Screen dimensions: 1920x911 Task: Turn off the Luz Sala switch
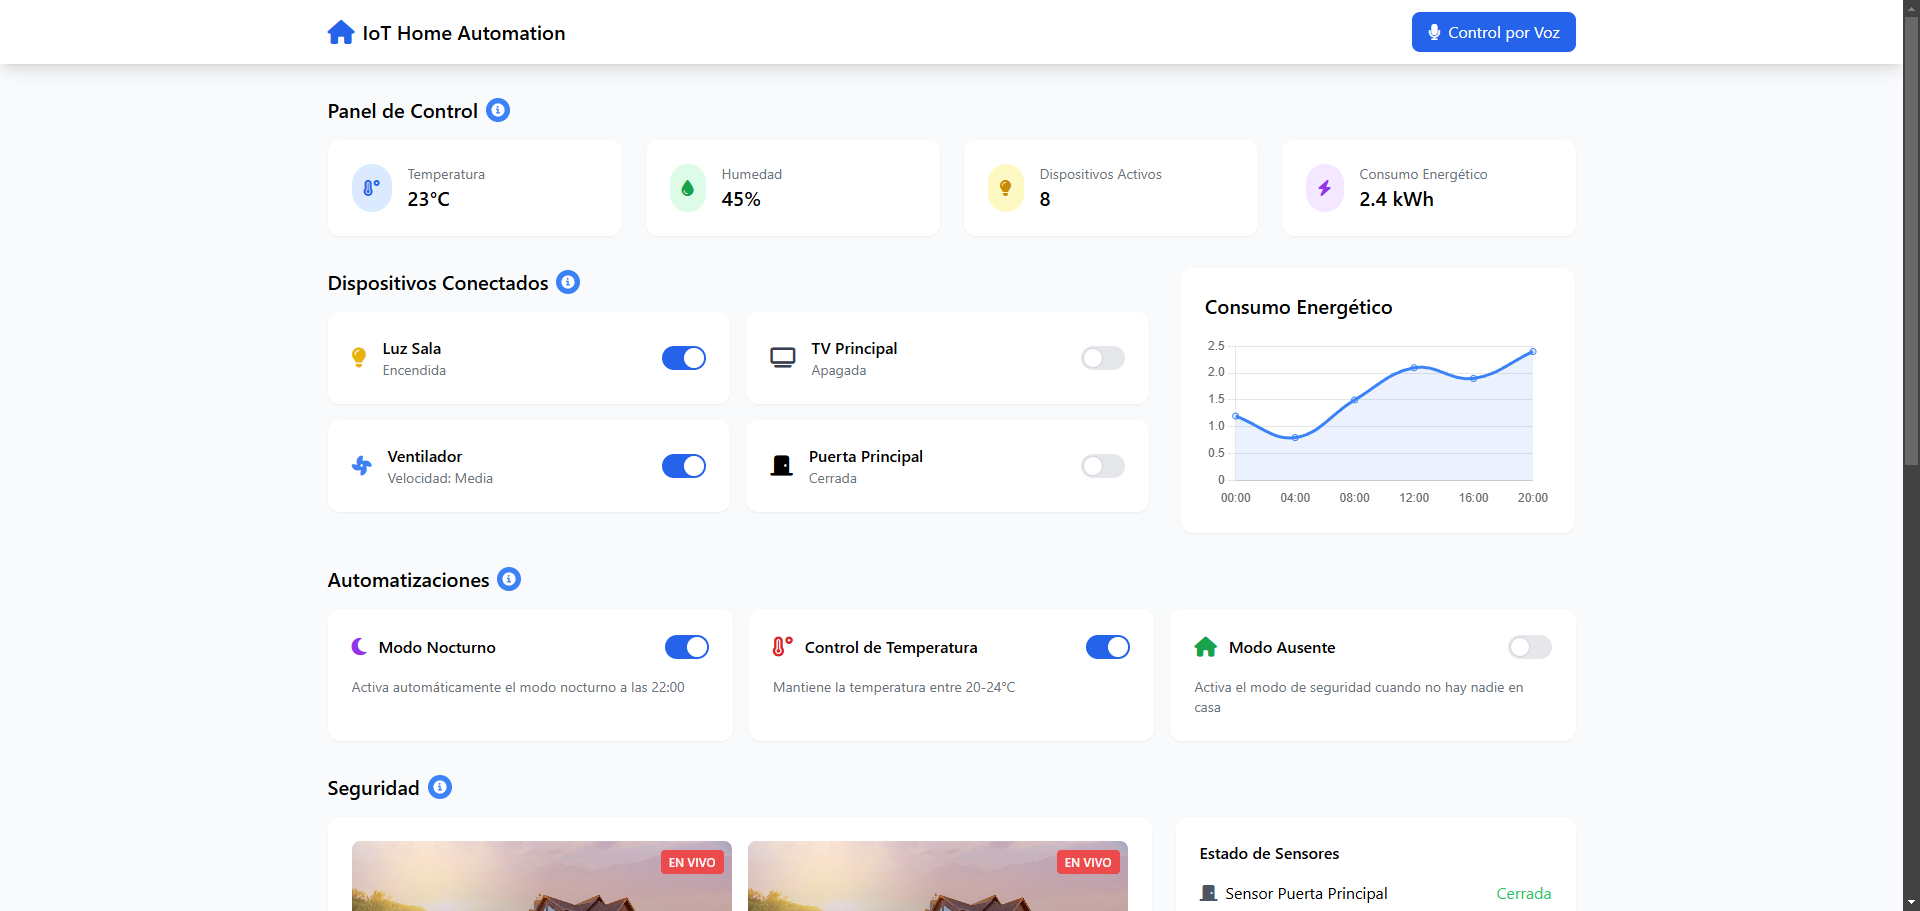pos(684,358)
